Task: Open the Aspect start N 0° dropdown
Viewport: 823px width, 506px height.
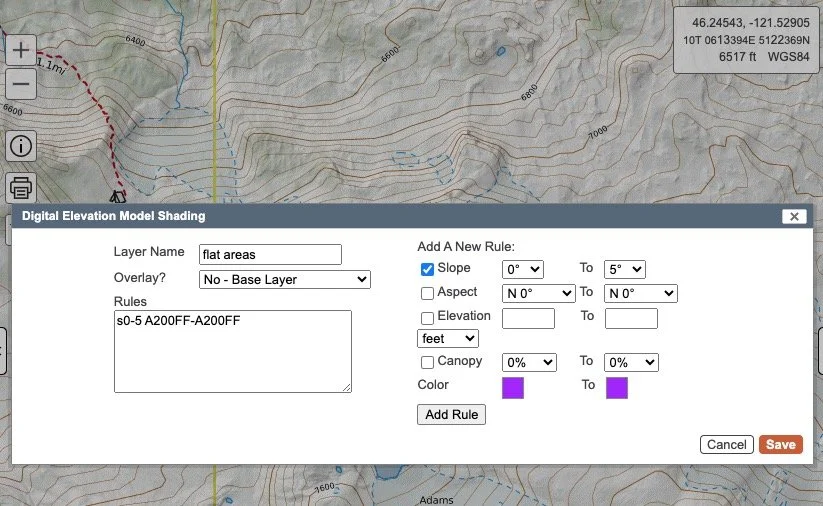Action: [539, 293]
